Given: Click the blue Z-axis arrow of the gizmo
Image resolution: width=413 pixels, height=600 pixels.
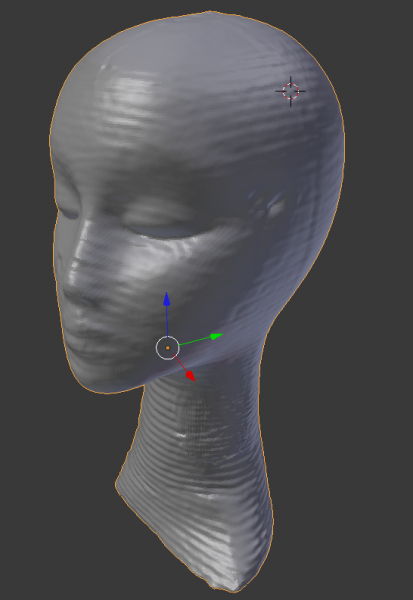Looking at the screenshot, I should pos(167,299).
